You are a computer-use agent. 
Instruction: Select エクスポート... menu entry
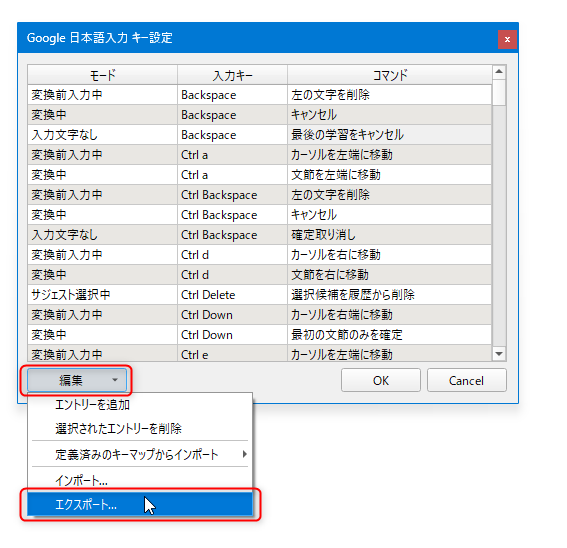[140, 504]
